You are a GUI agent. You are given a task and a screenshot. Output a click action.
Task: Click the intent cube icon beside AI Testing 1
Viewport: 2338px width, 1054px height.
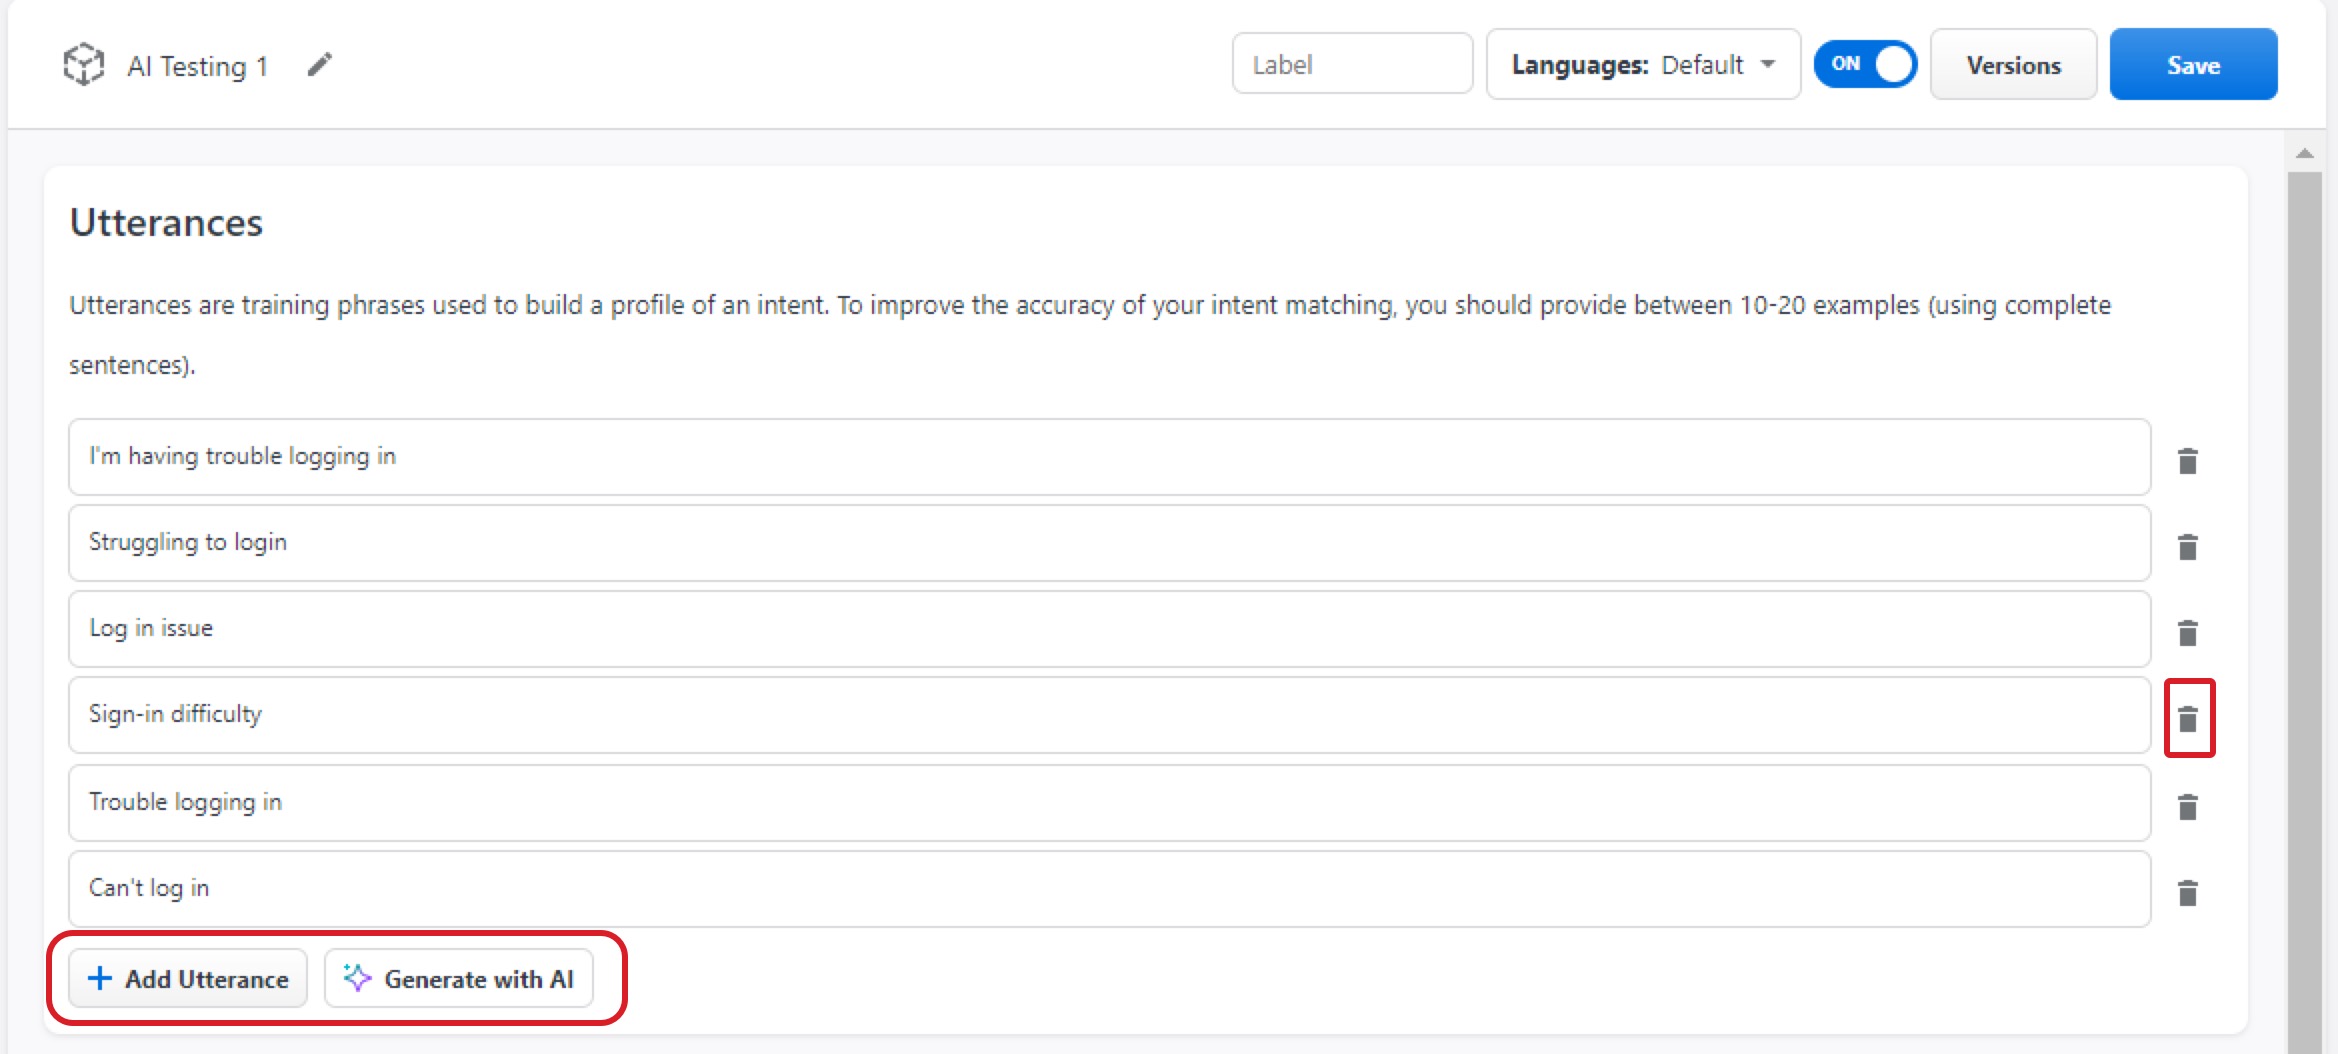(84, 65)
